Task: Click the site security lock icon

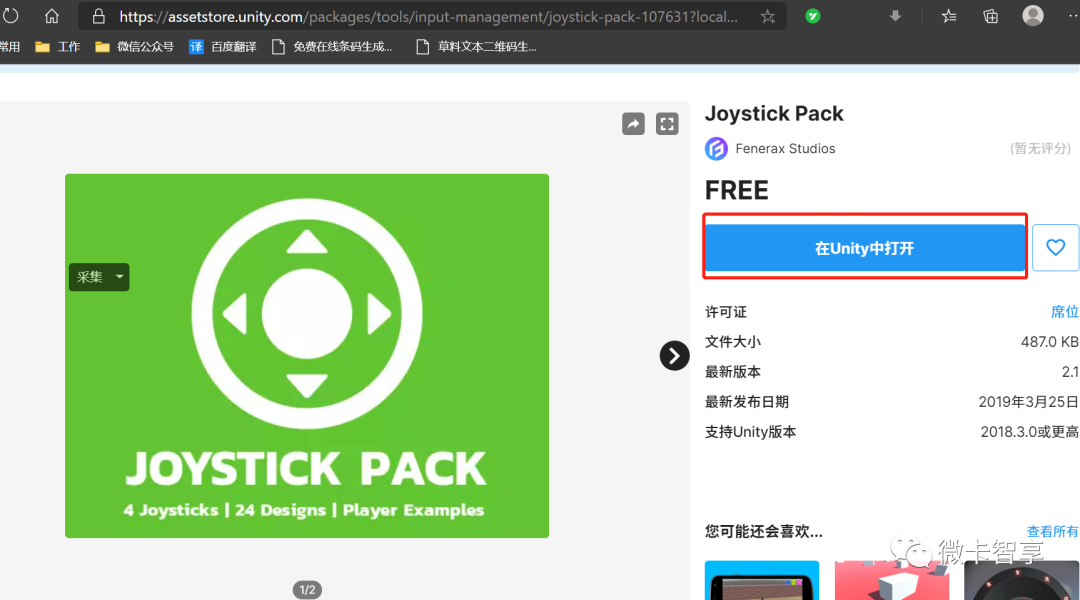Action: coord(97,16)
